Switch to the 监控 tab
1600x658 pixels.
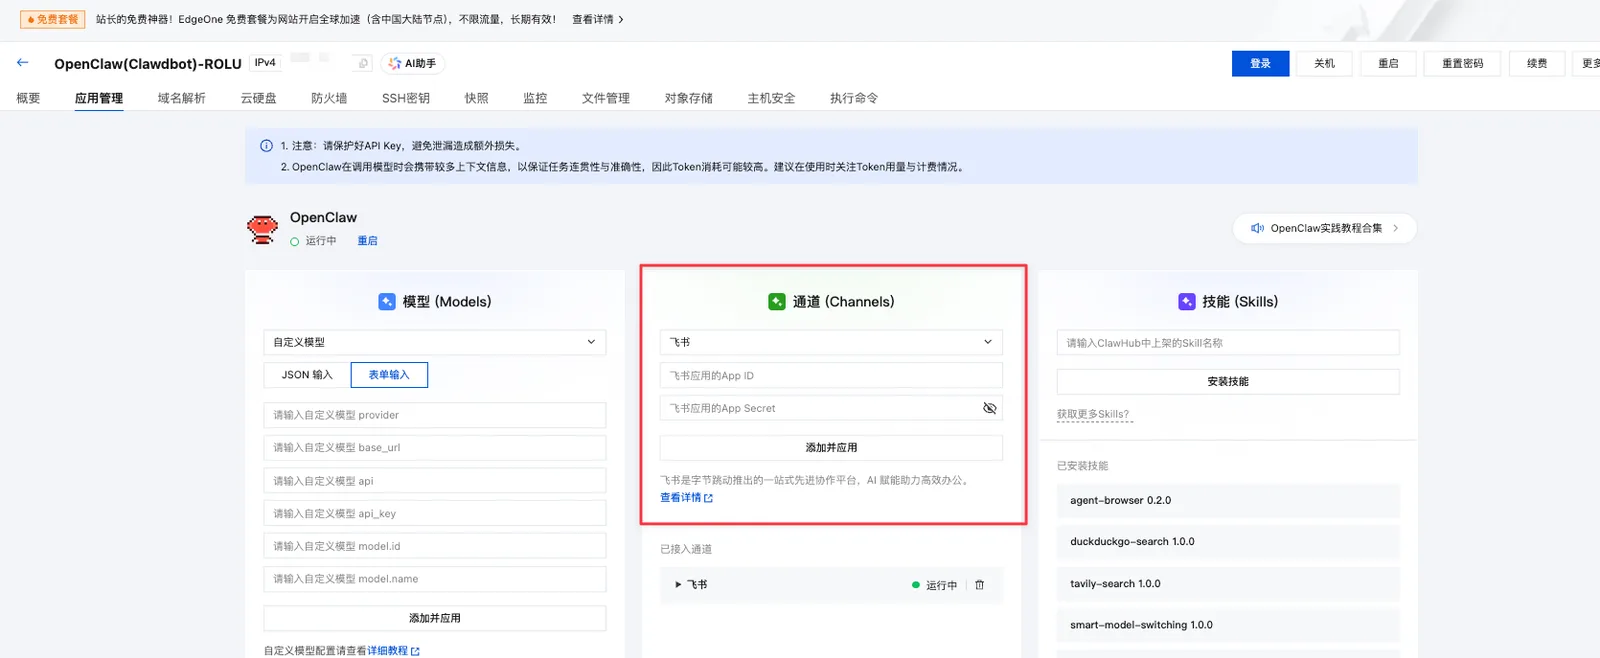535,98
